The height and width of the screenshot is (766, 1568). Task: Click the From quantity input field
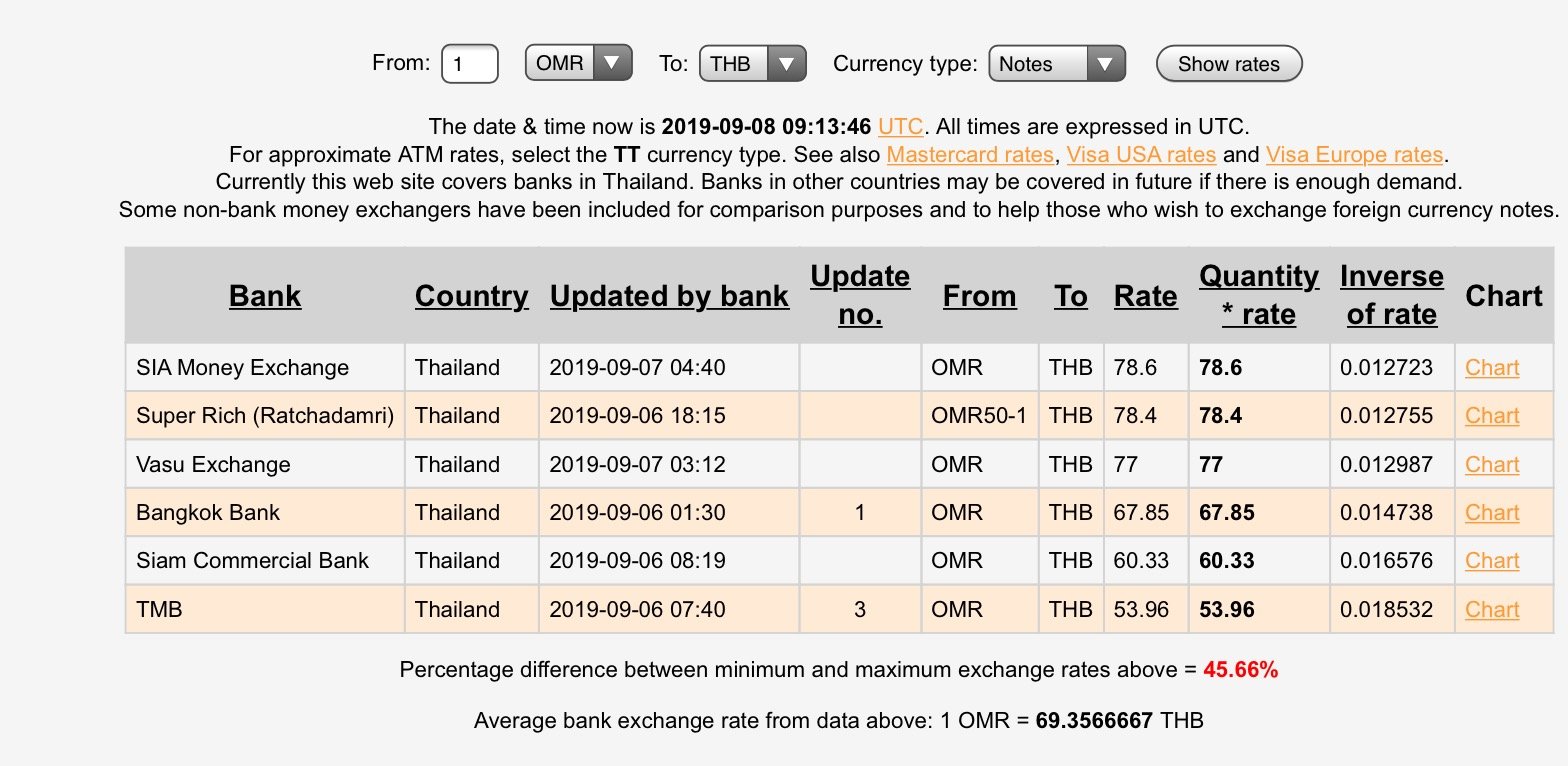tap(469, 64)
